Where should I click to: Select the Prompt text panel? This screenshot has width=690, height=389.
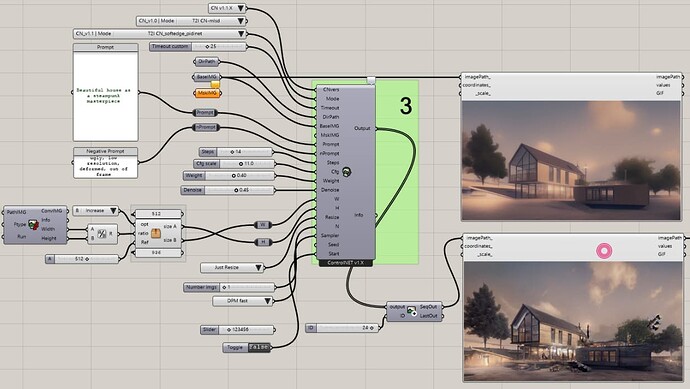click(x=106, y=92)
